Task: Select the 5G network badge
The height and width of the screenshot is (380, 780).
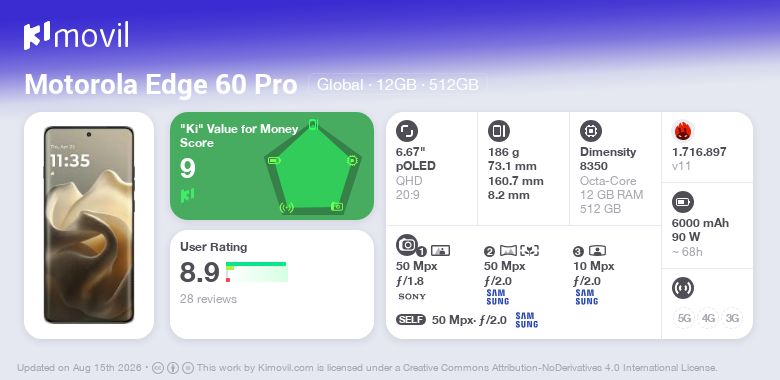Action: coord(684,318)
